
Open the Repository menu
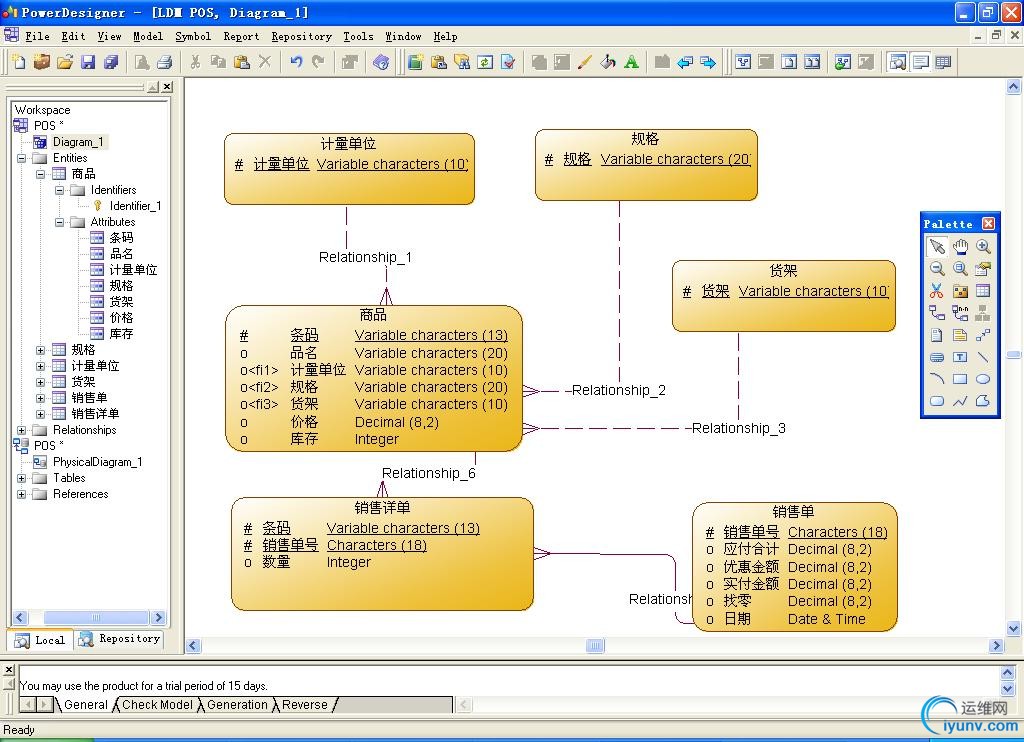(x=302, y=37)
